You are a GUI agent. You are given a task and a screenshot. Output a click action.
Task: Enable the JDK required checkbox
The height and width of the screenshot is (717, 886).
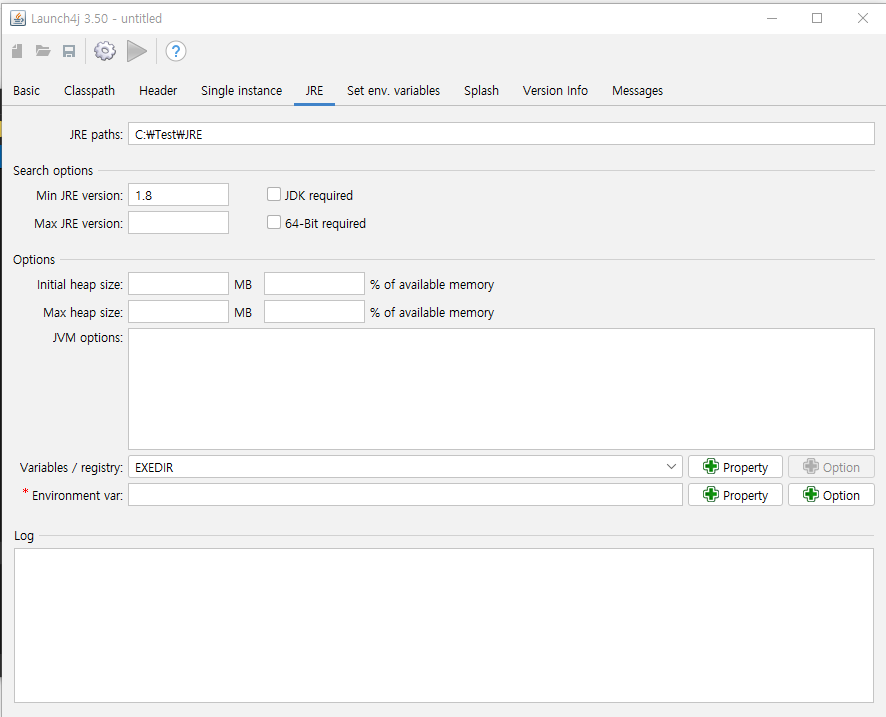click(273, 194)
